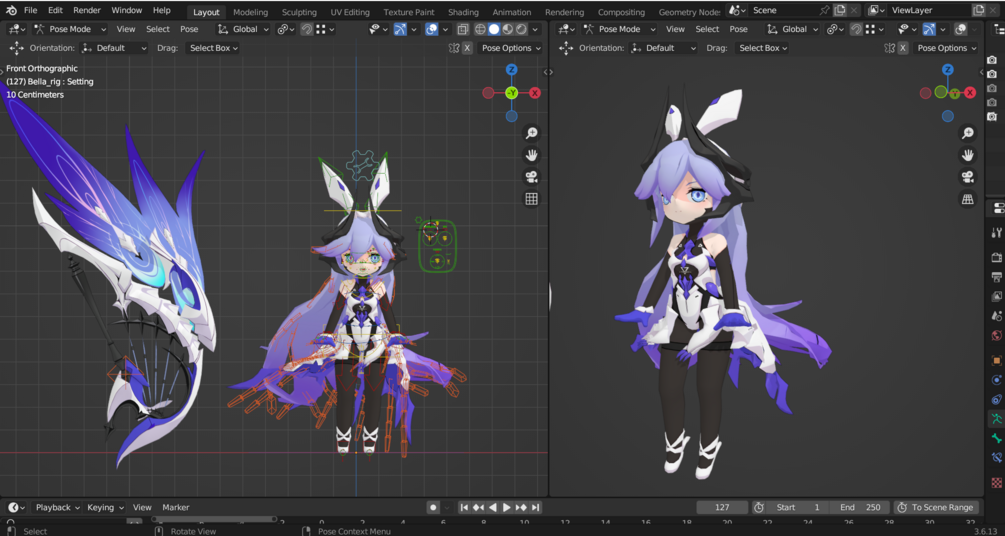Click the new scene icon beside Scene
1005x536 pixels.
tap(839, 10)
